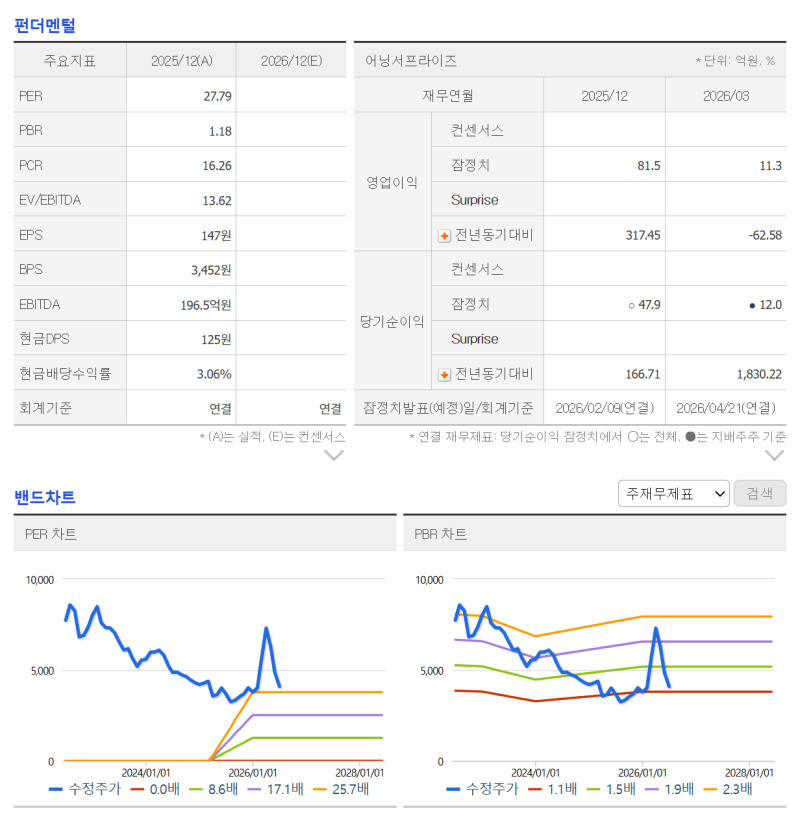Toggle 수정주가 legend in the PER chart
The width and height of the screenshot is (800, 822).
pyautogui.click(x=84, y=789)
